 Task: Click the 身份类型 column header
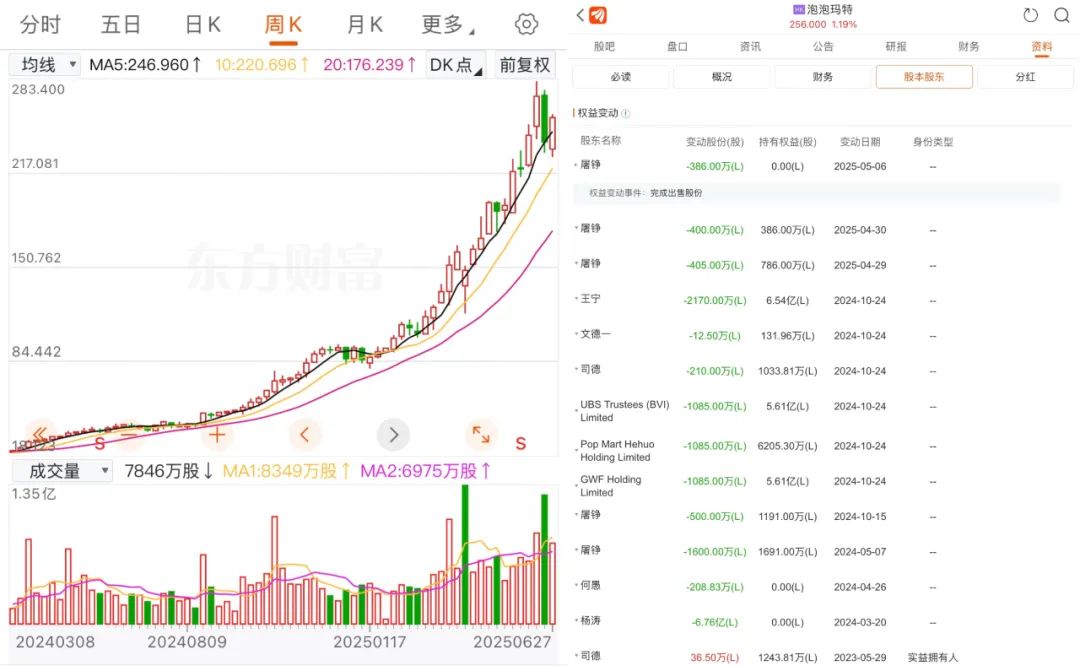933,142
